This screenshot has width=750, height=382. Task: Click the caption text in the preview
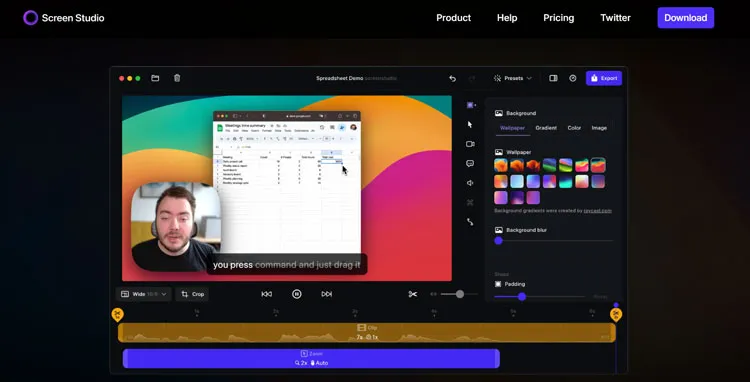click(287, 265)
